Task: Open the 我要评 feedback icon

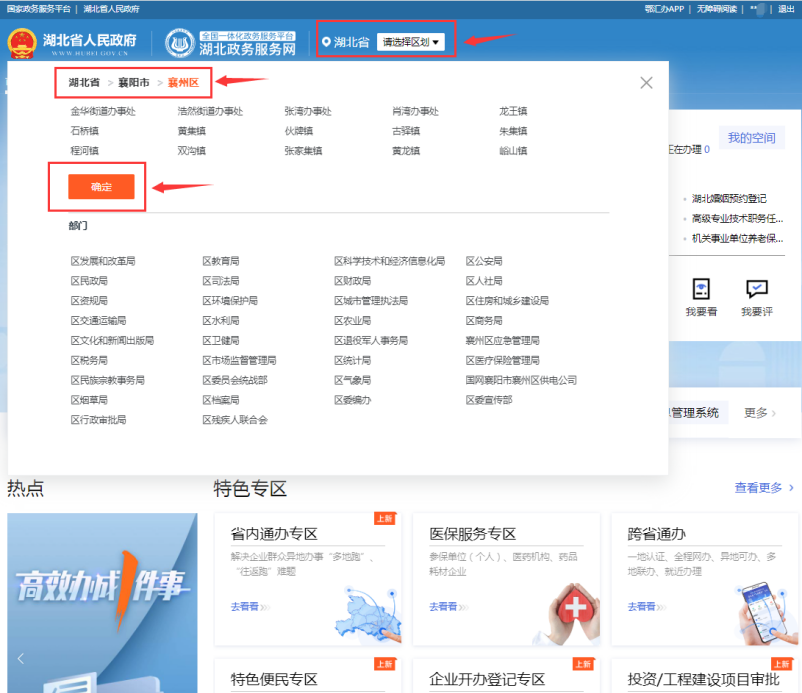Action: point(757,290)
